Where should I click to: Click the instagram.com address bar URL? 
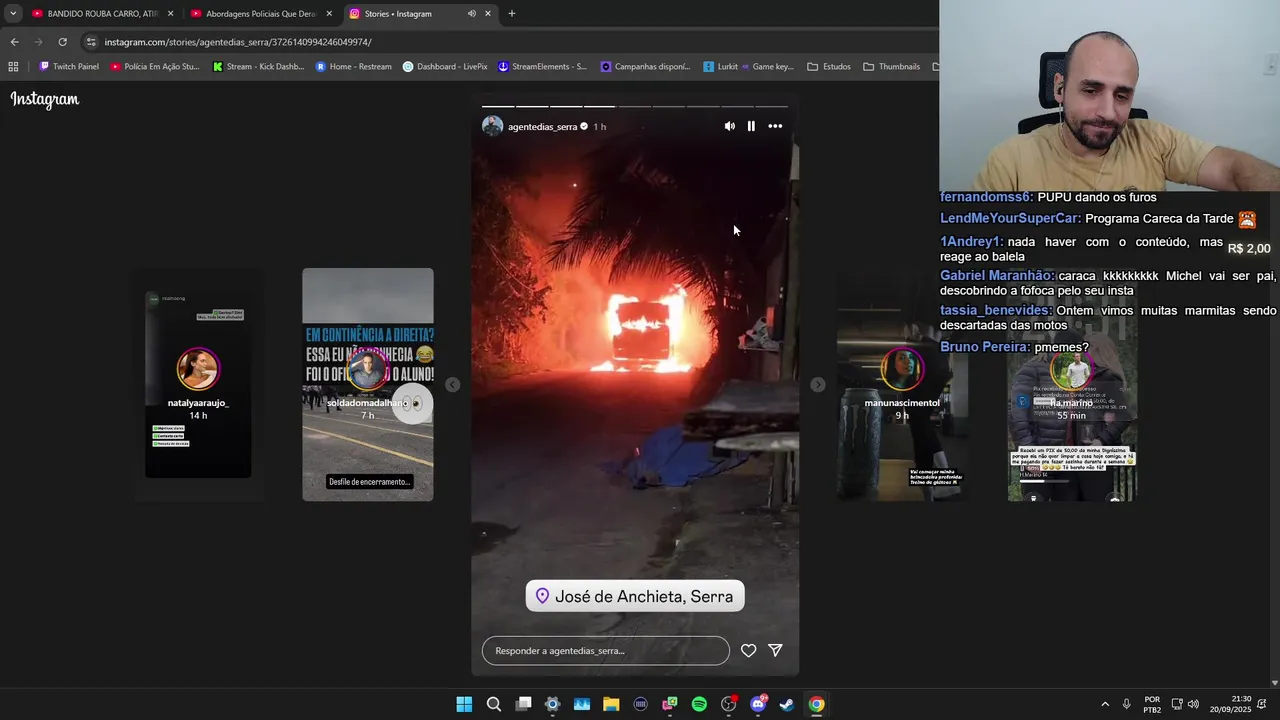238,42
